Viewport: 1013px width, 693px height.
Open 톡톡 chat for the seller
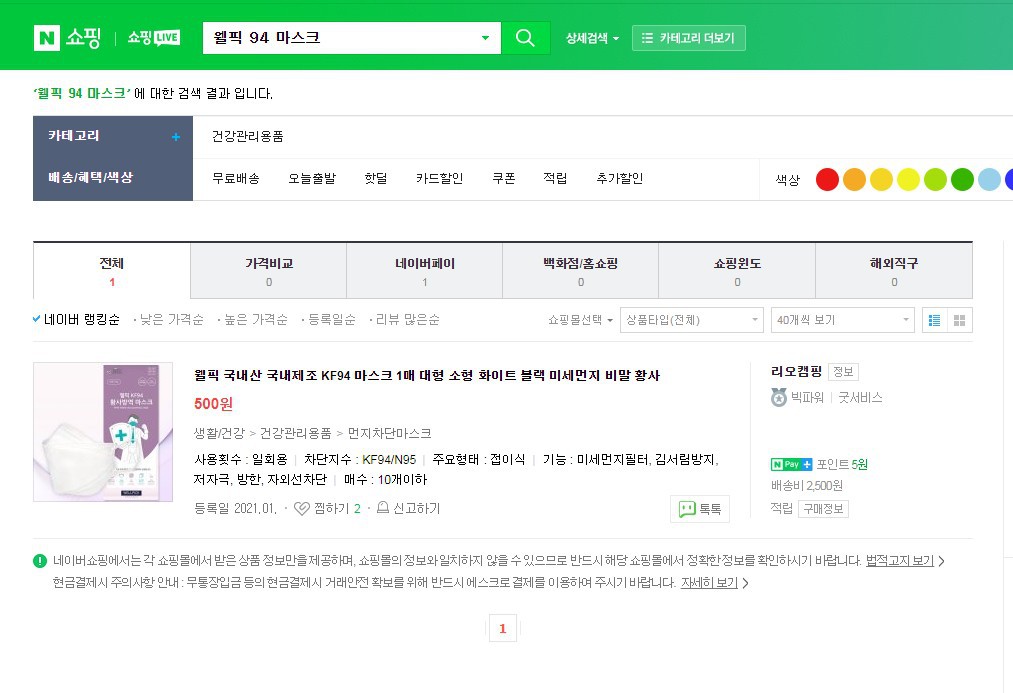coord(700,508)
